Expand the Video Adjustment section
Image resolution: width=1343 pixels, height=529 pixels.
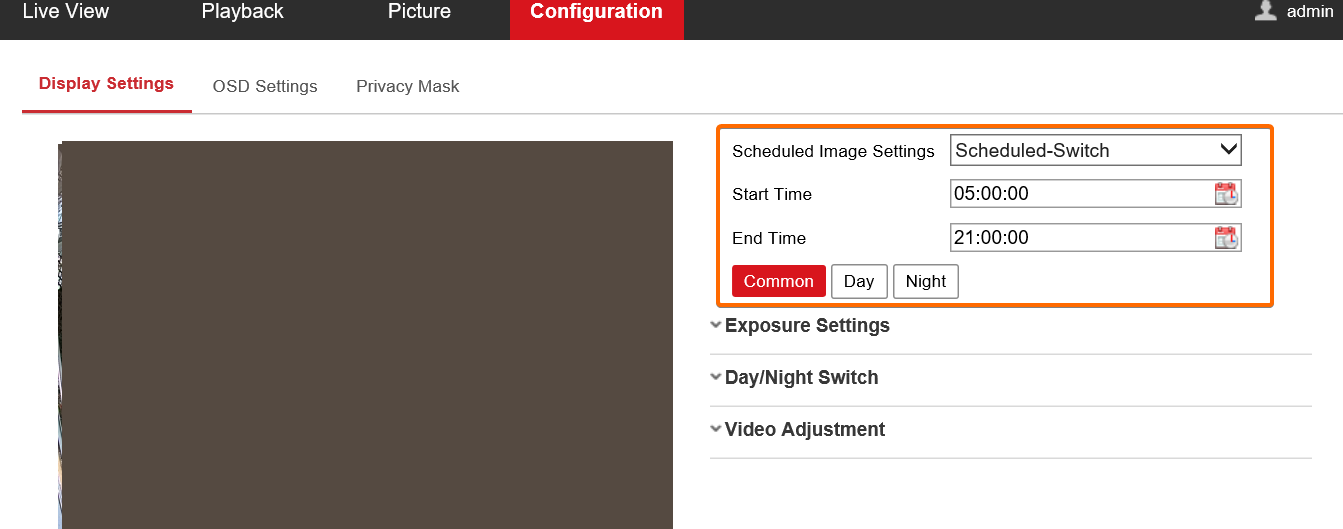[x=803, y=430]
